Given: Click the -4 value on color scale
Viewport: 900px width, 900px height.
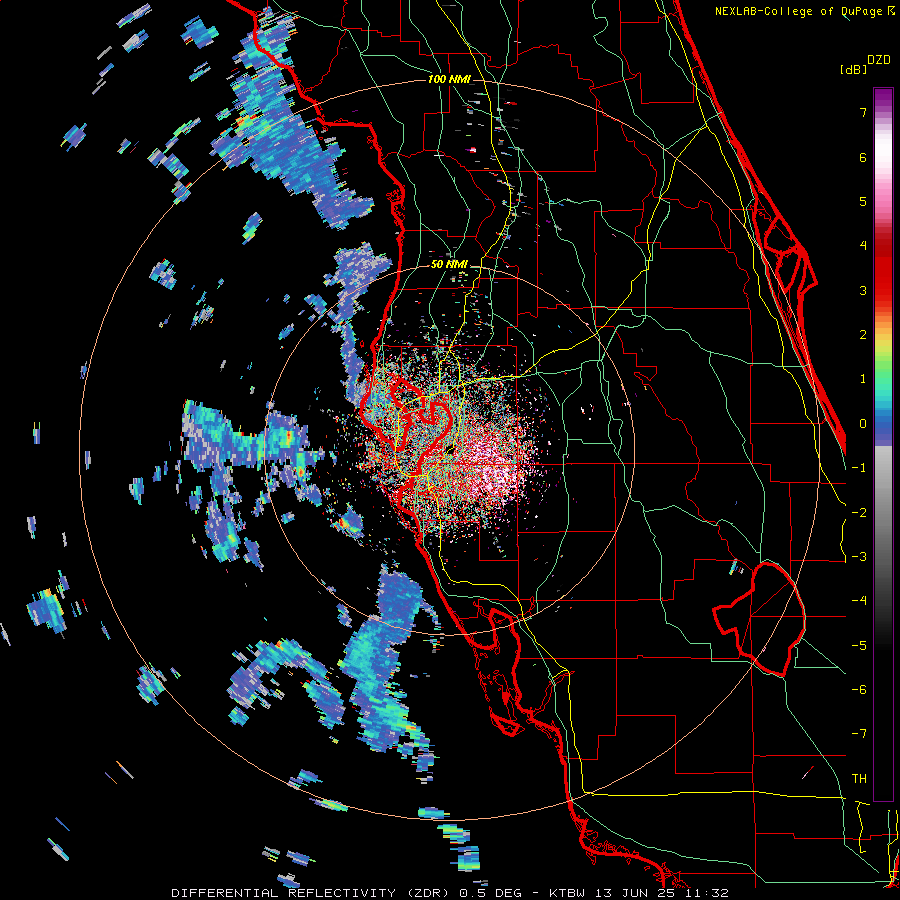Looking at the screenshot, I should tap(859, 601).
